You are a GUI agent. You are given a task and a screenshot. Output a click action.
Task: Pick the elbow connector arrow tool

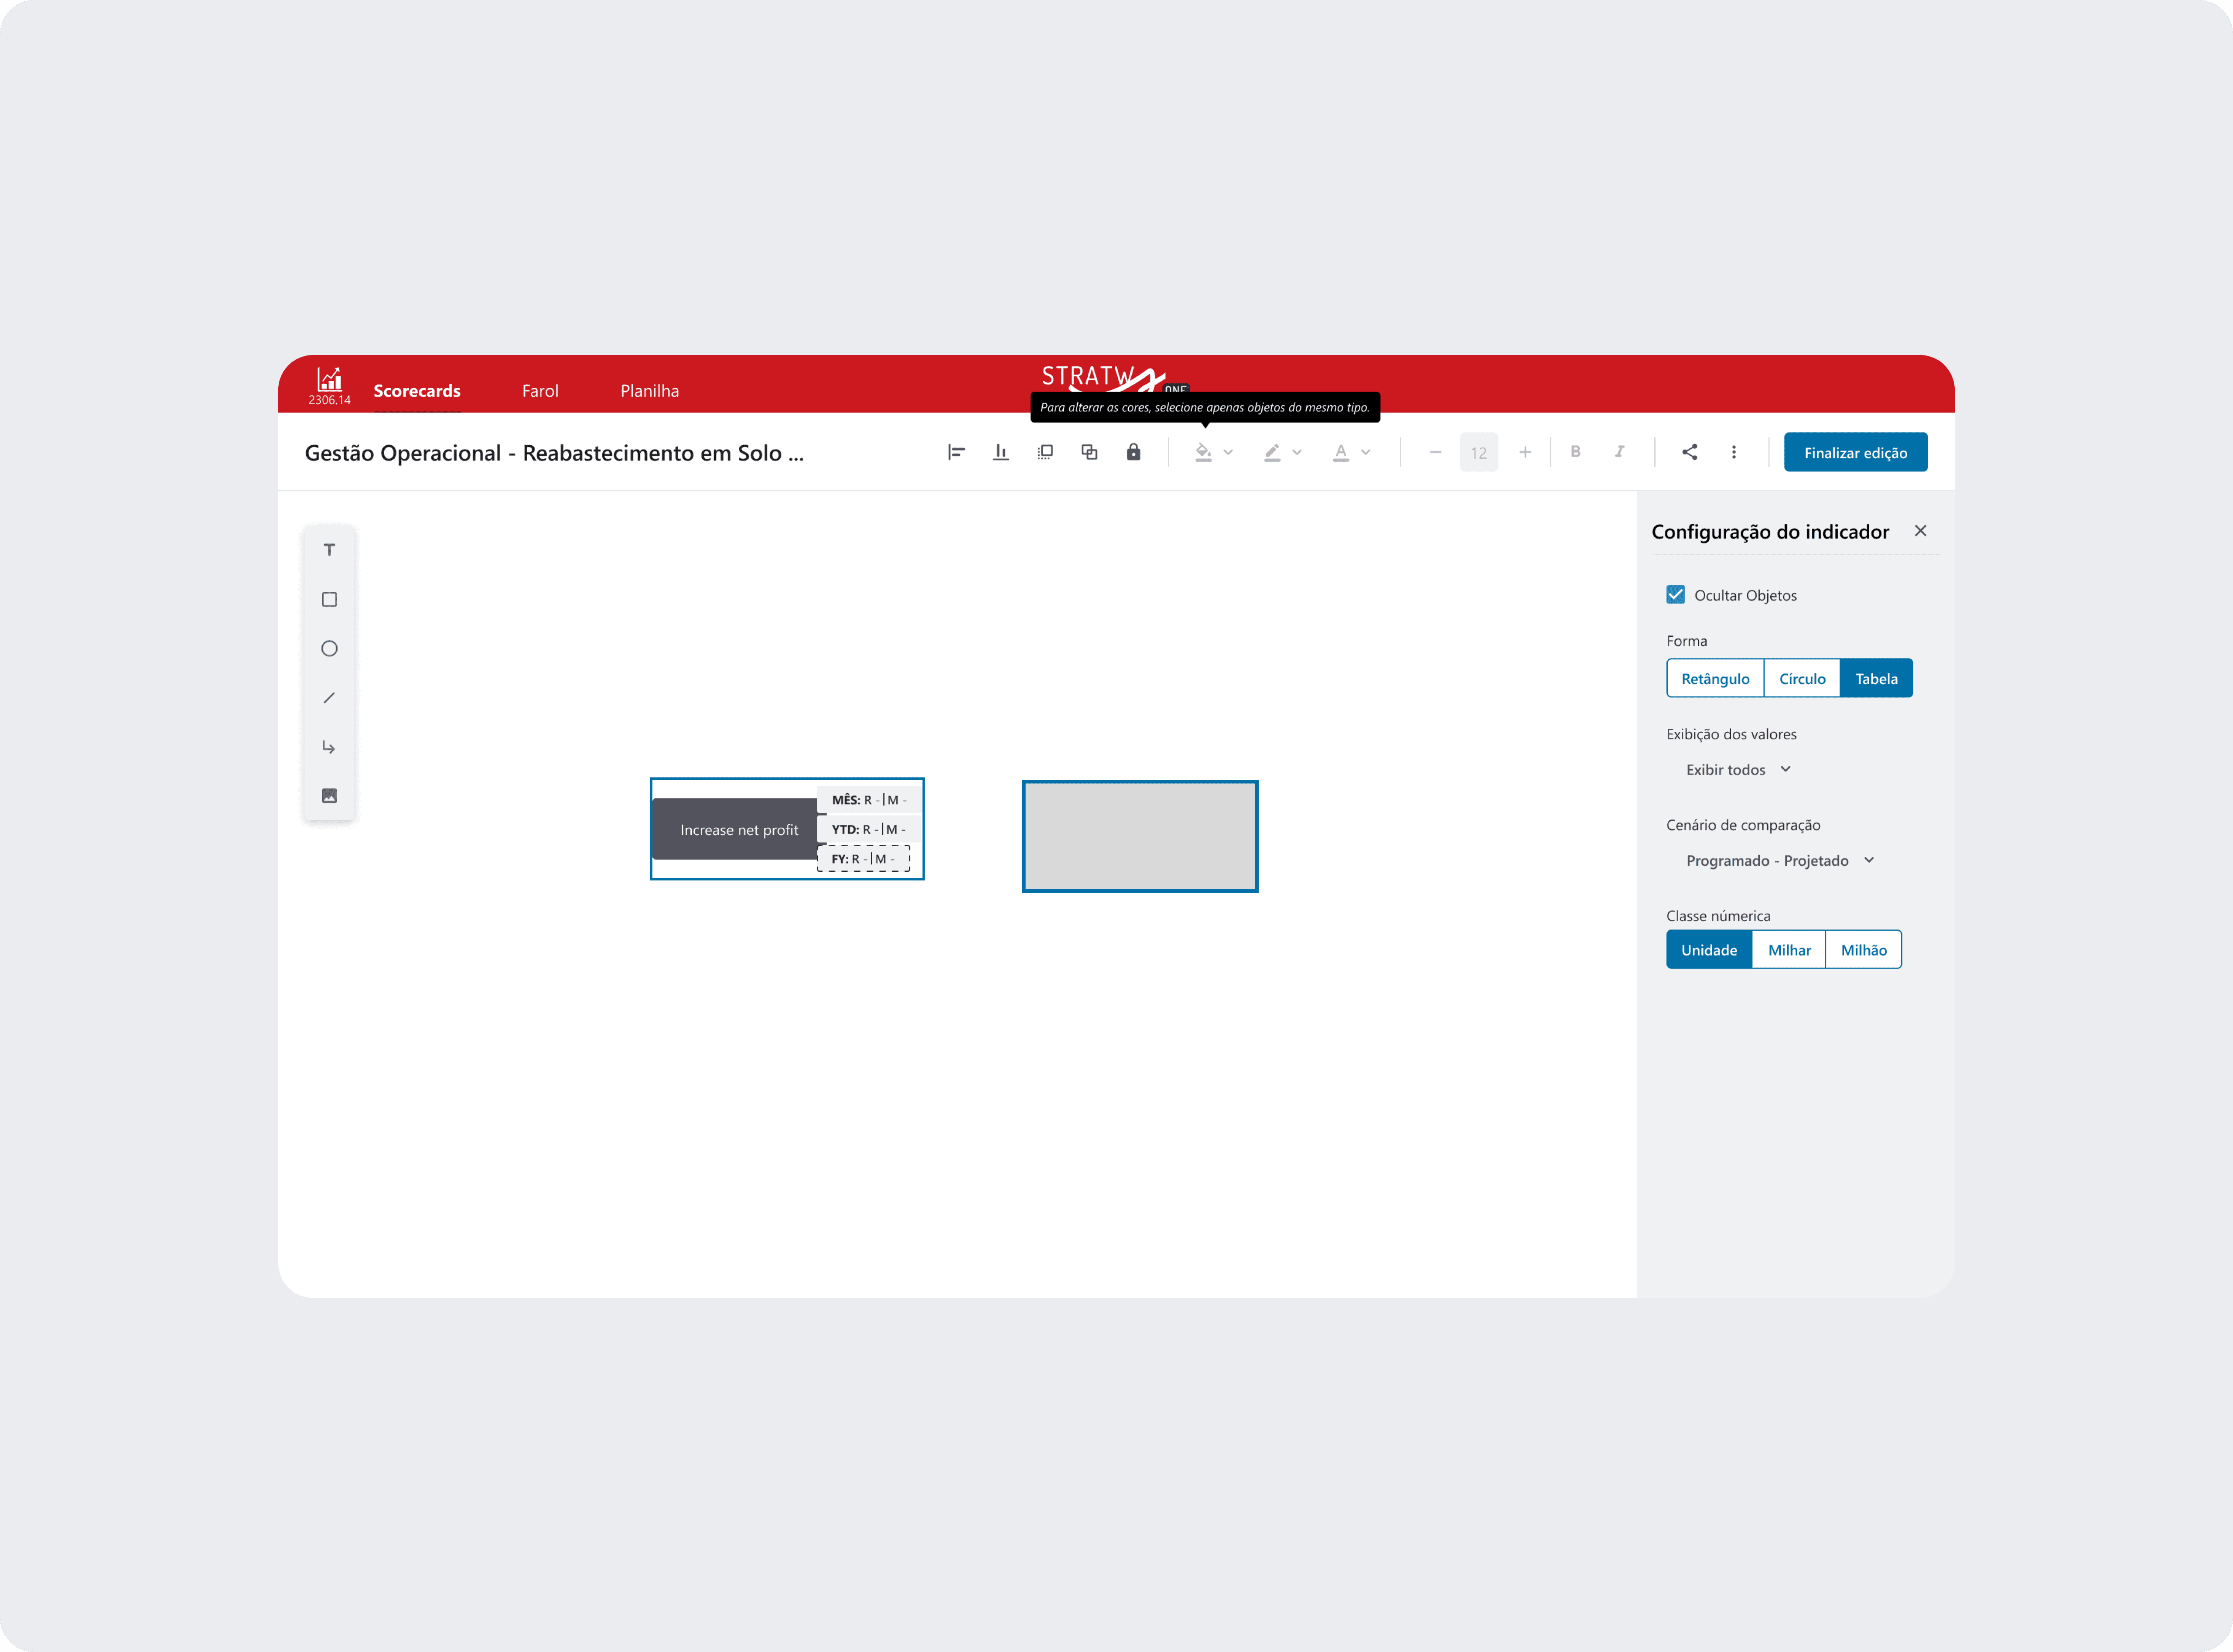[329, 747]
